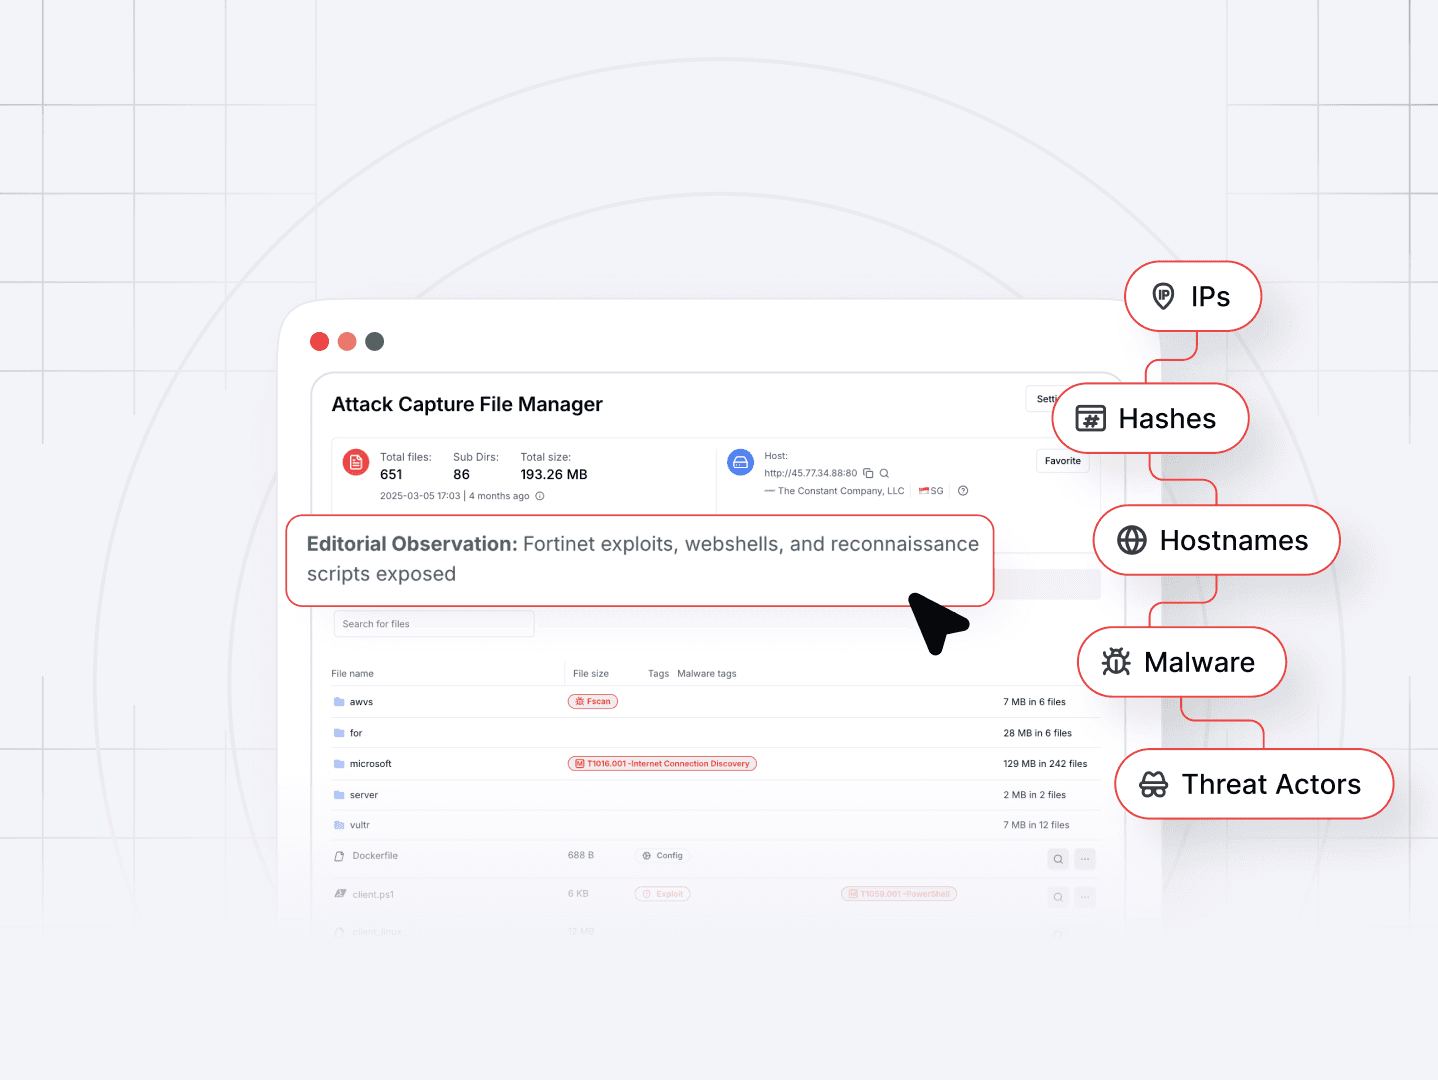Copy the host URL with the copy icon
This screenshot has height=1080, width=1438.
[868, 473]
